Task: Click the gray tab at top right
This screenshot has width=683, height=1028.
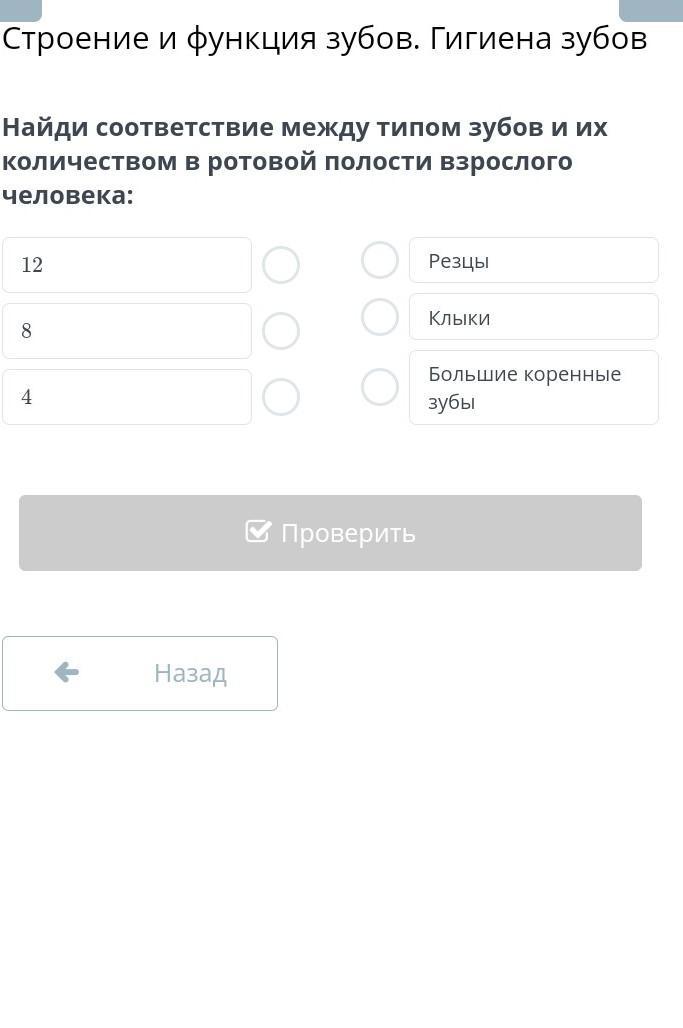Action: click(x=650, y=10)
